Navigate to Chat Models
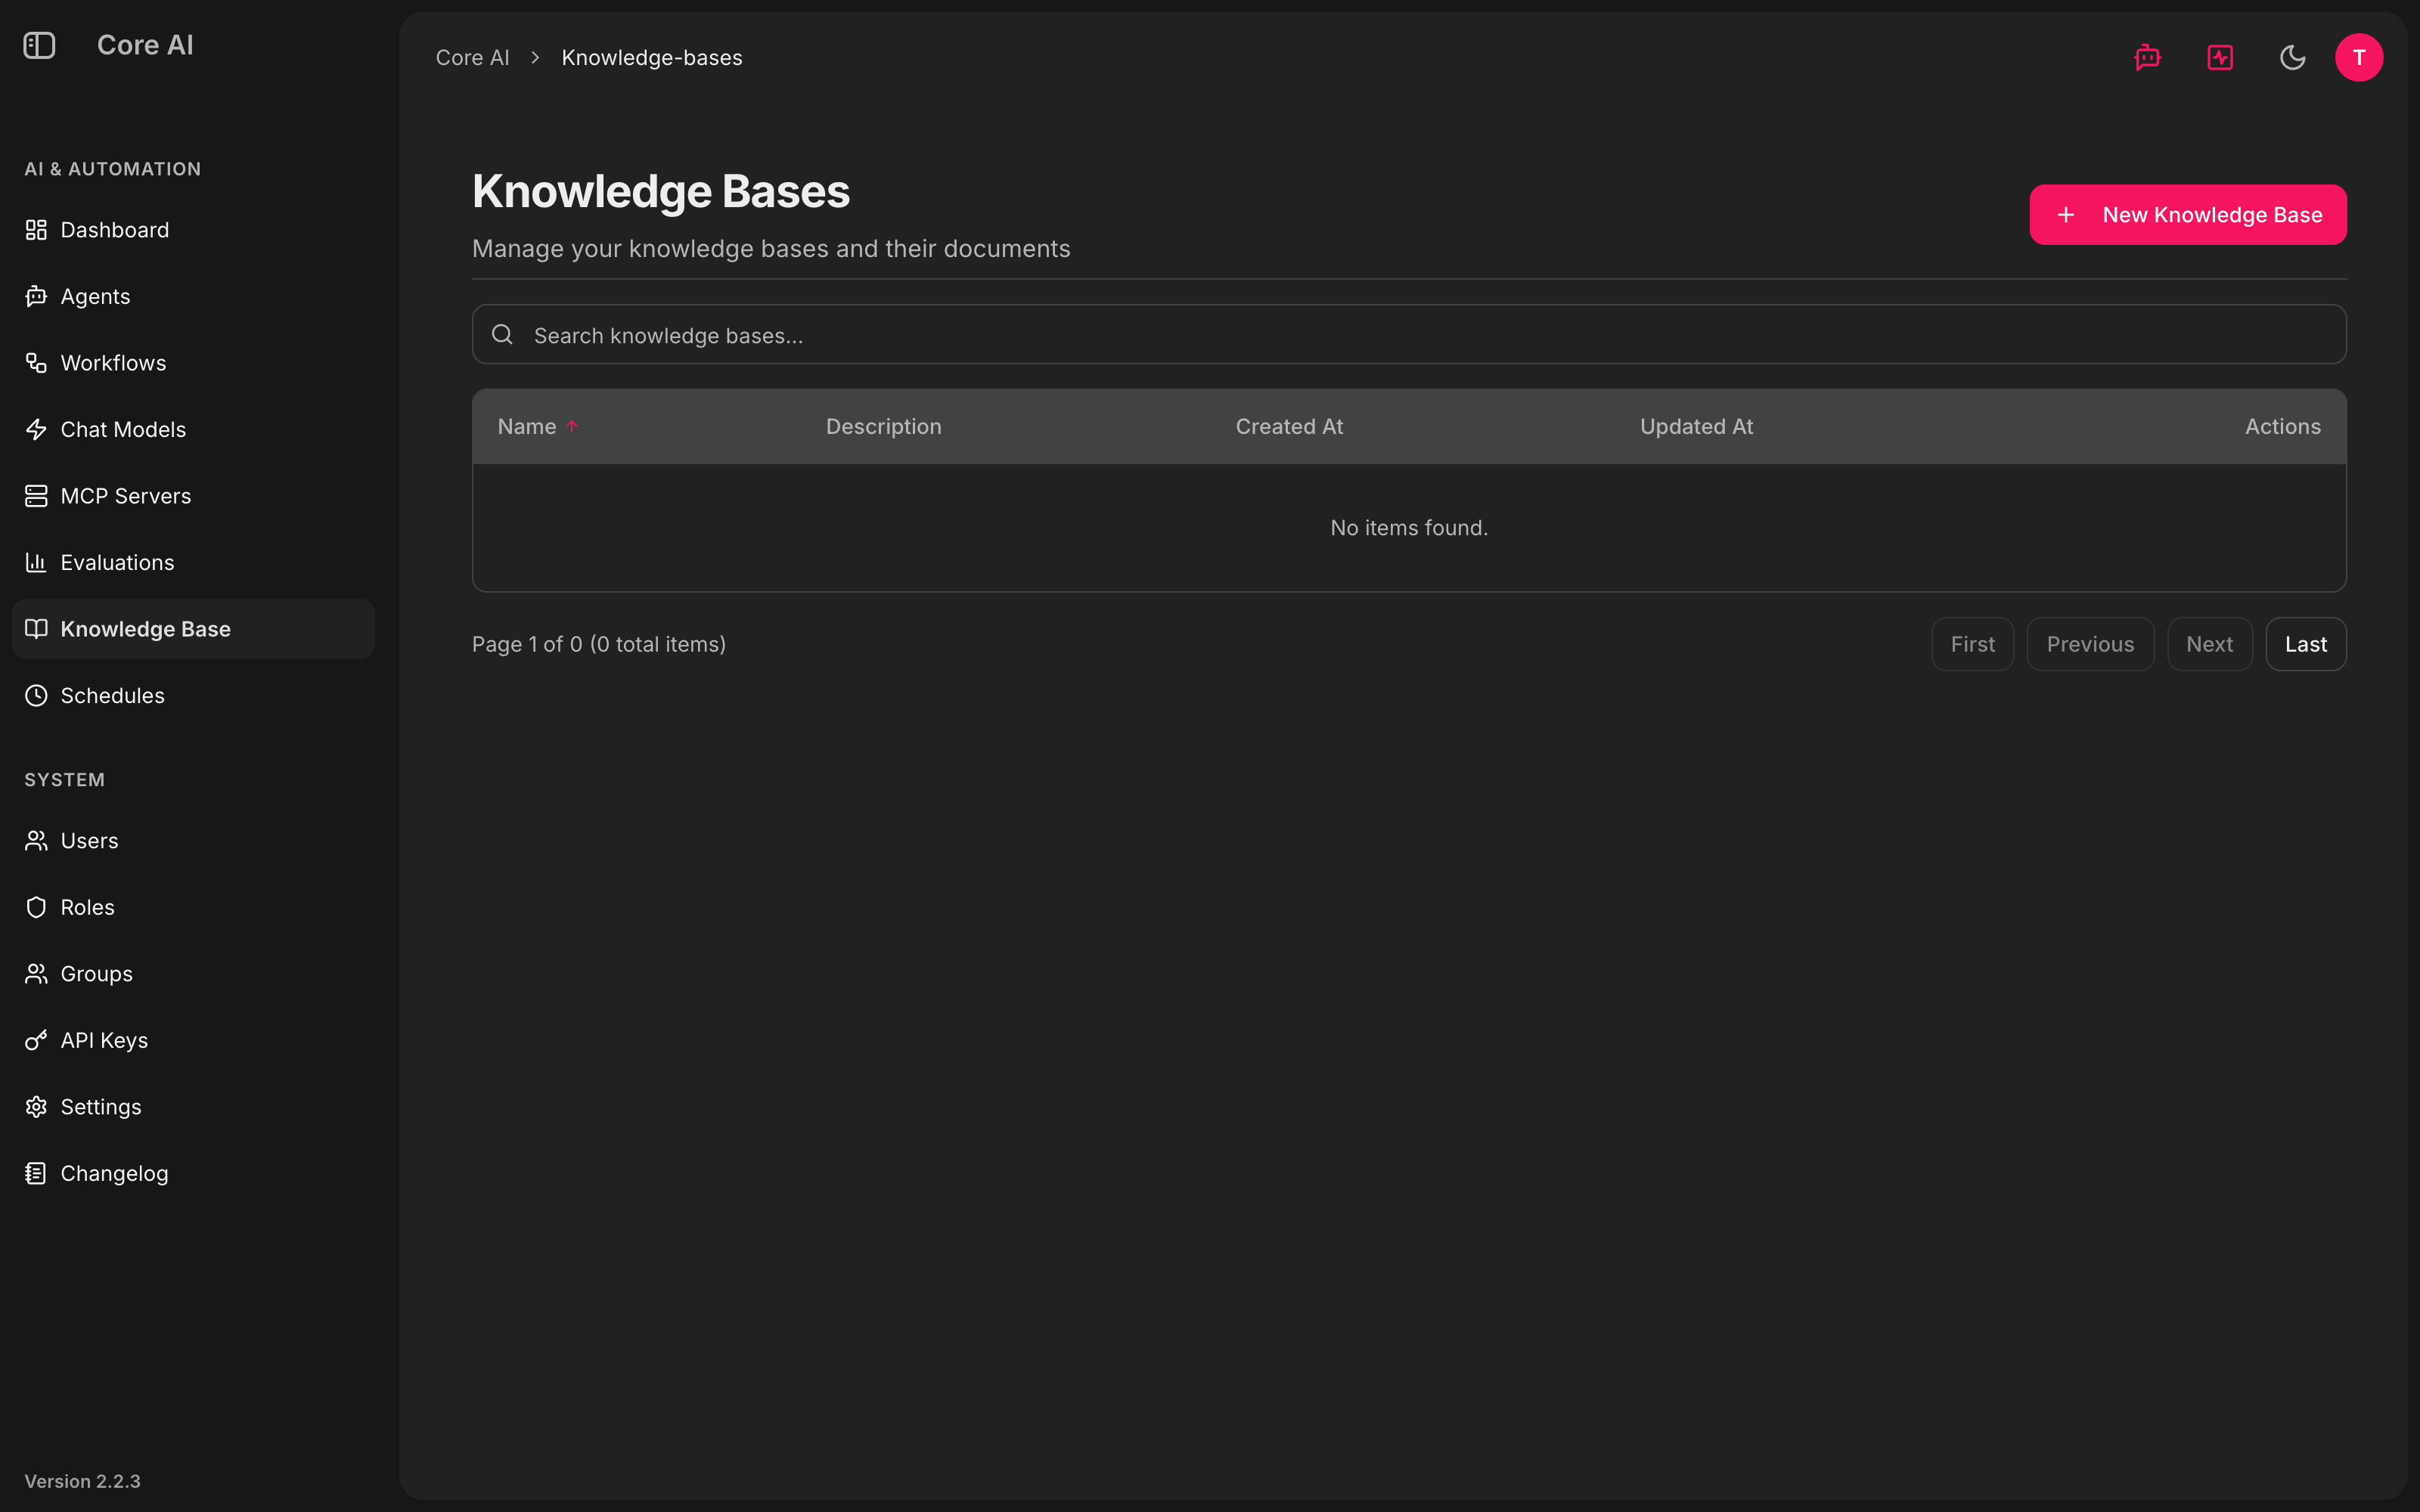Image resolution: width=2420 pixels, height=1512 pixels. tap(193, 429)
